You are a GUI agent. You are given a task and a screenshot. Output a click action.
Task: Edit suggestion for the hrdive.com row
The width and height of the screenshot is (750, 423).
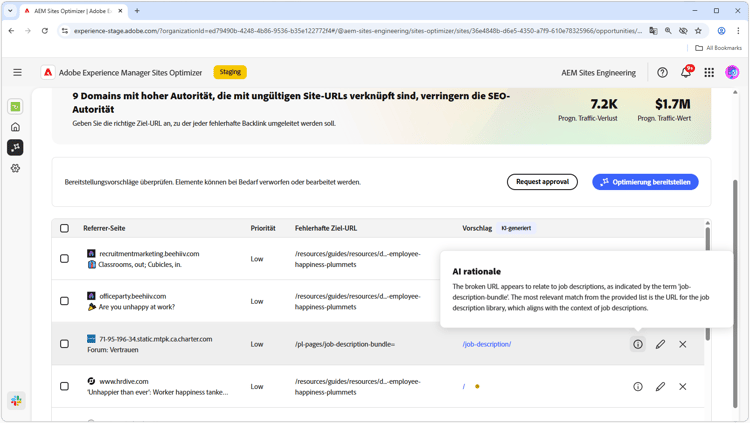point(660,386)
